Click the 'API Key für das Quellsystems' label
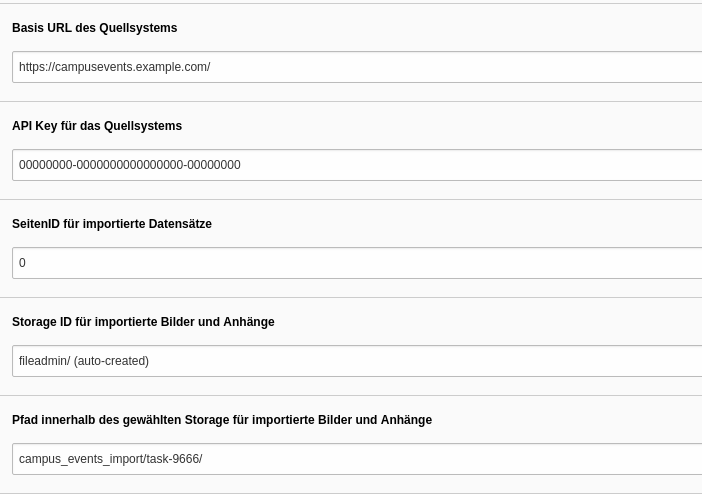 [97, 126]
